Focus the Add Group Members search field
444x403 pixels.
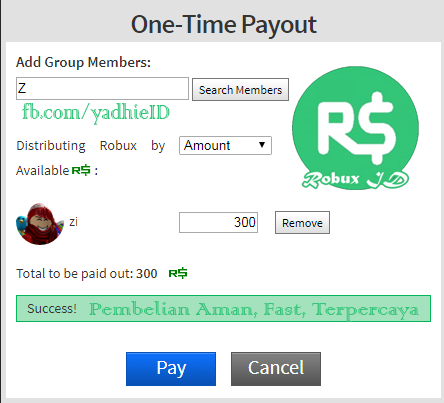tap(102, 88)
